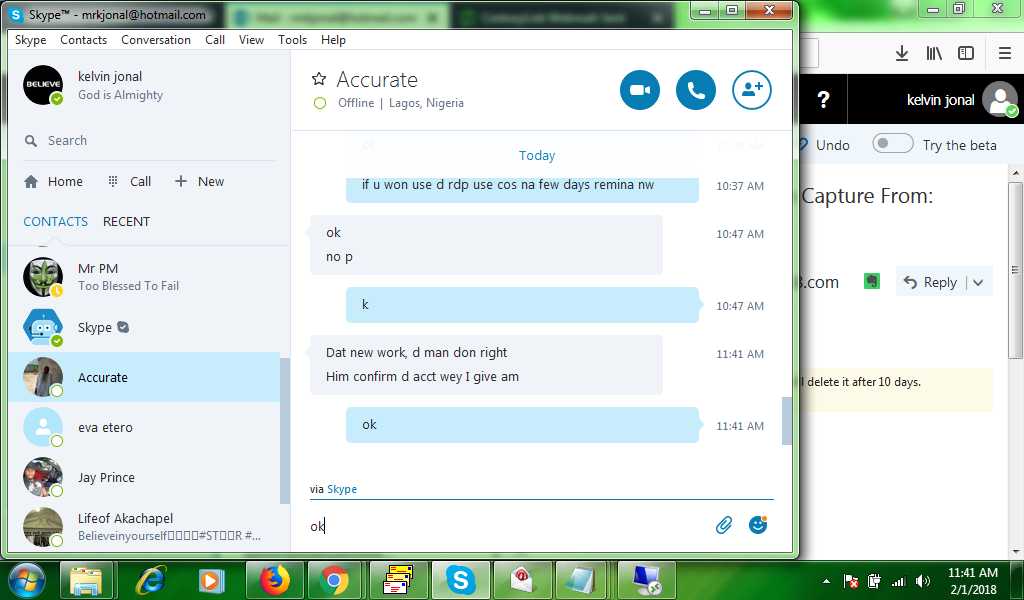This screenshot has width=1024, height=600.
Task: Open the emoticon picker
Action: (x=758, y=524)
